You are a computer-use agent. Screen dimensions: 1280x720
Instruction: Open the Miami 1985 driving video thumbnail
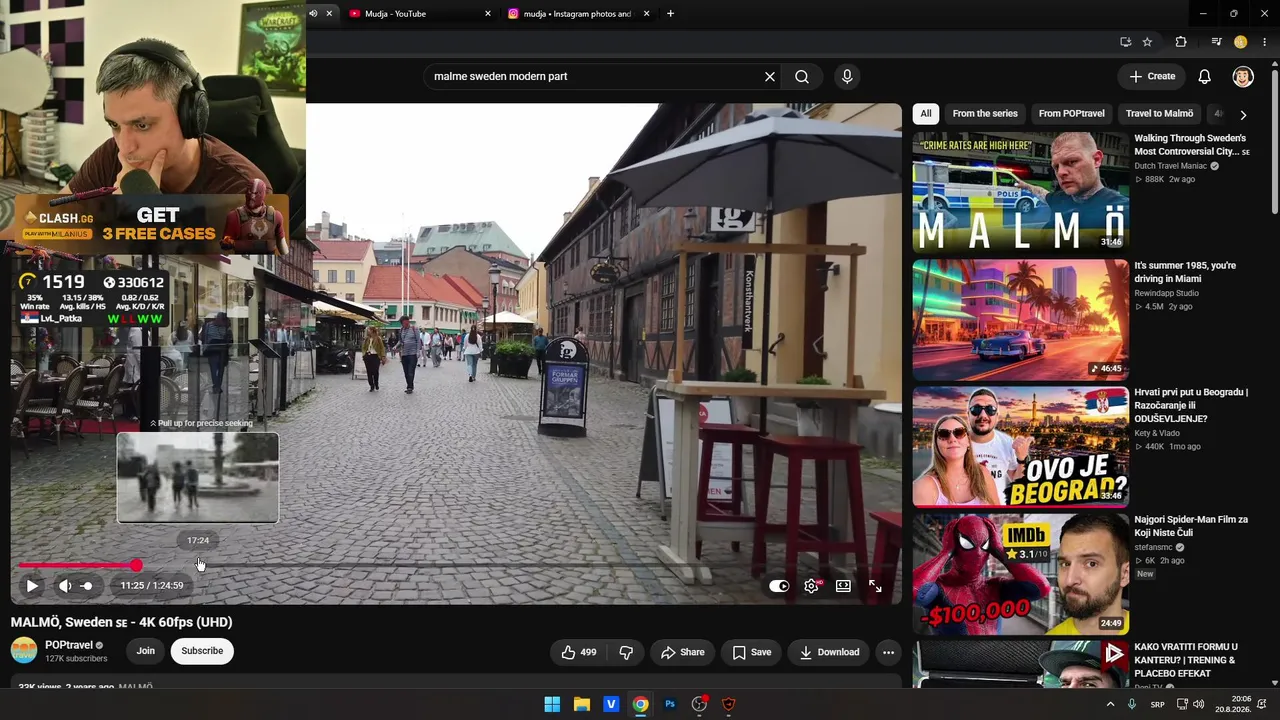point(1020,319)
